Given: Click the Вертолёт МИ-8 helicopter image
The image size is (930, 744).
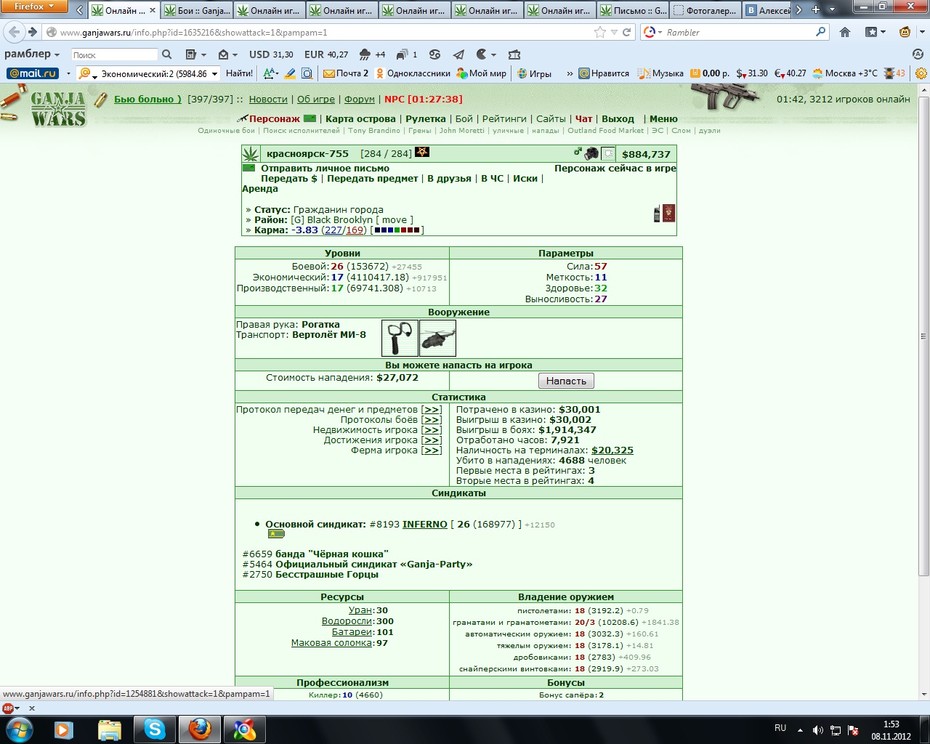Looking at the screenshot, I should coord(438,338).
